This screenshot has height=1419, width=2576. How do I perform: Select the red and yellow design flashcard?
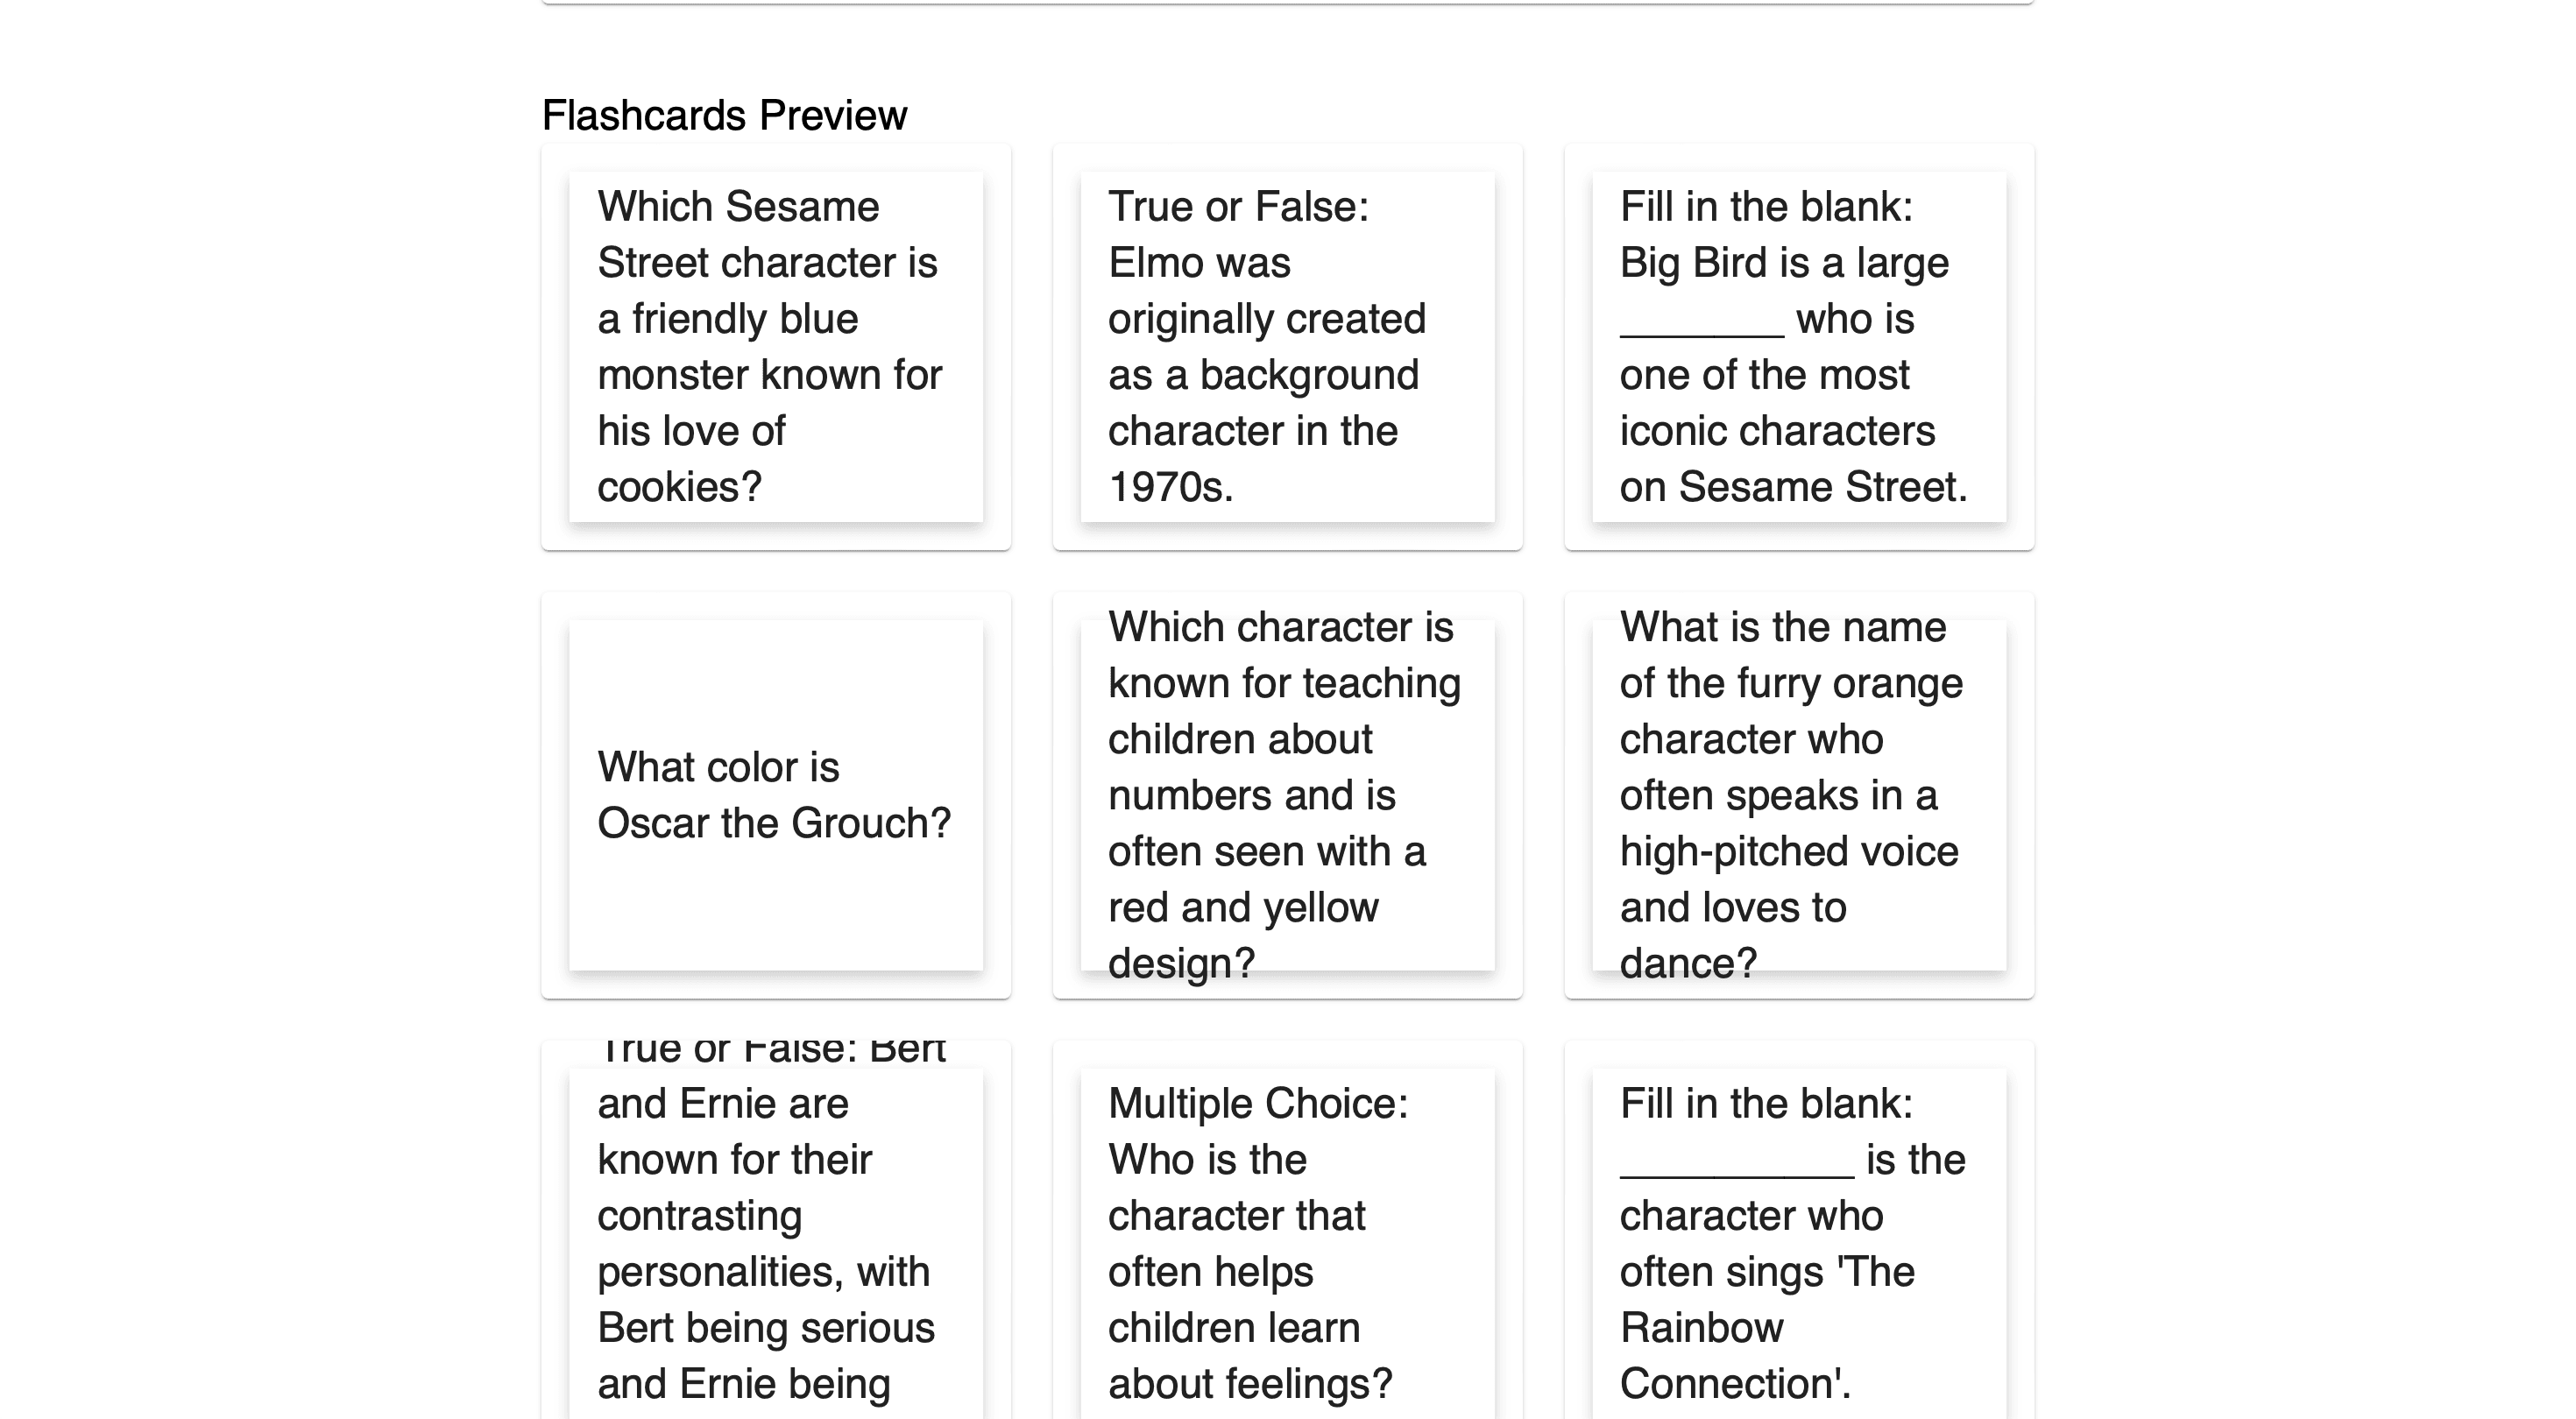pos(1287,795)
